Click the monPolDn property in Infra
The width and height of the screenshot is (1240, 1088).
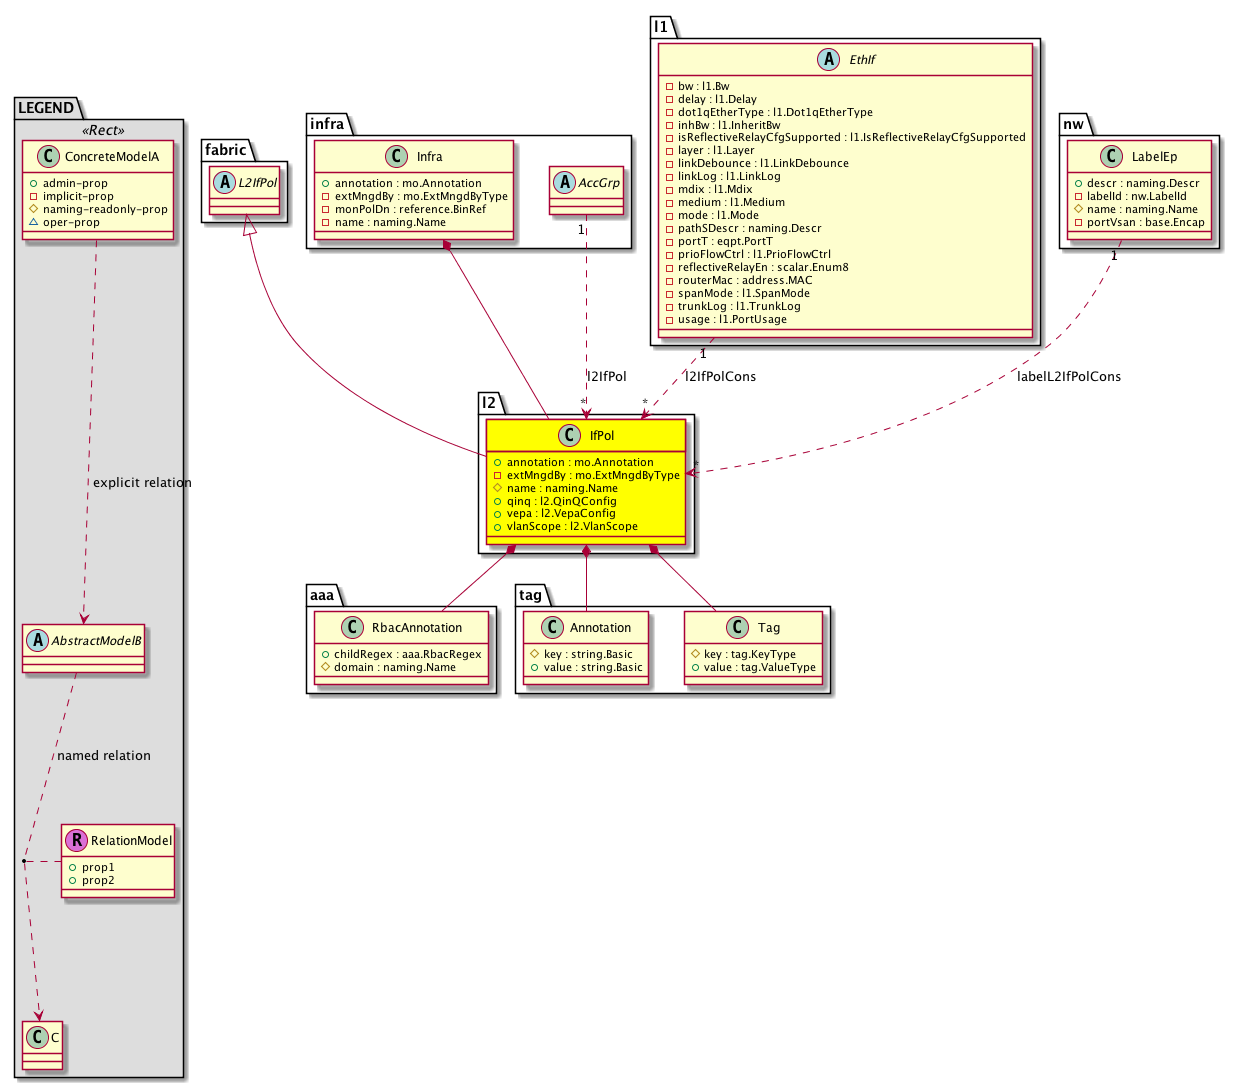click(410, 209)
